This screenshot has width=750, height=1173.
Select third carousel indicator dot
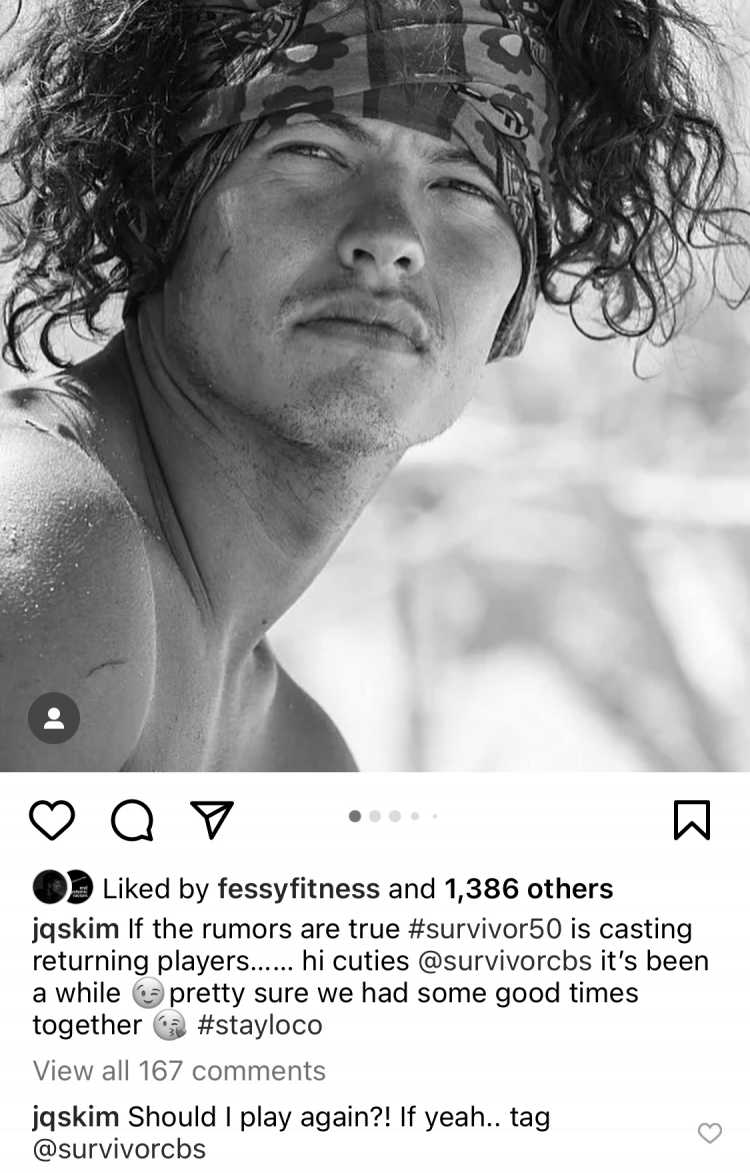click(395, 815)
